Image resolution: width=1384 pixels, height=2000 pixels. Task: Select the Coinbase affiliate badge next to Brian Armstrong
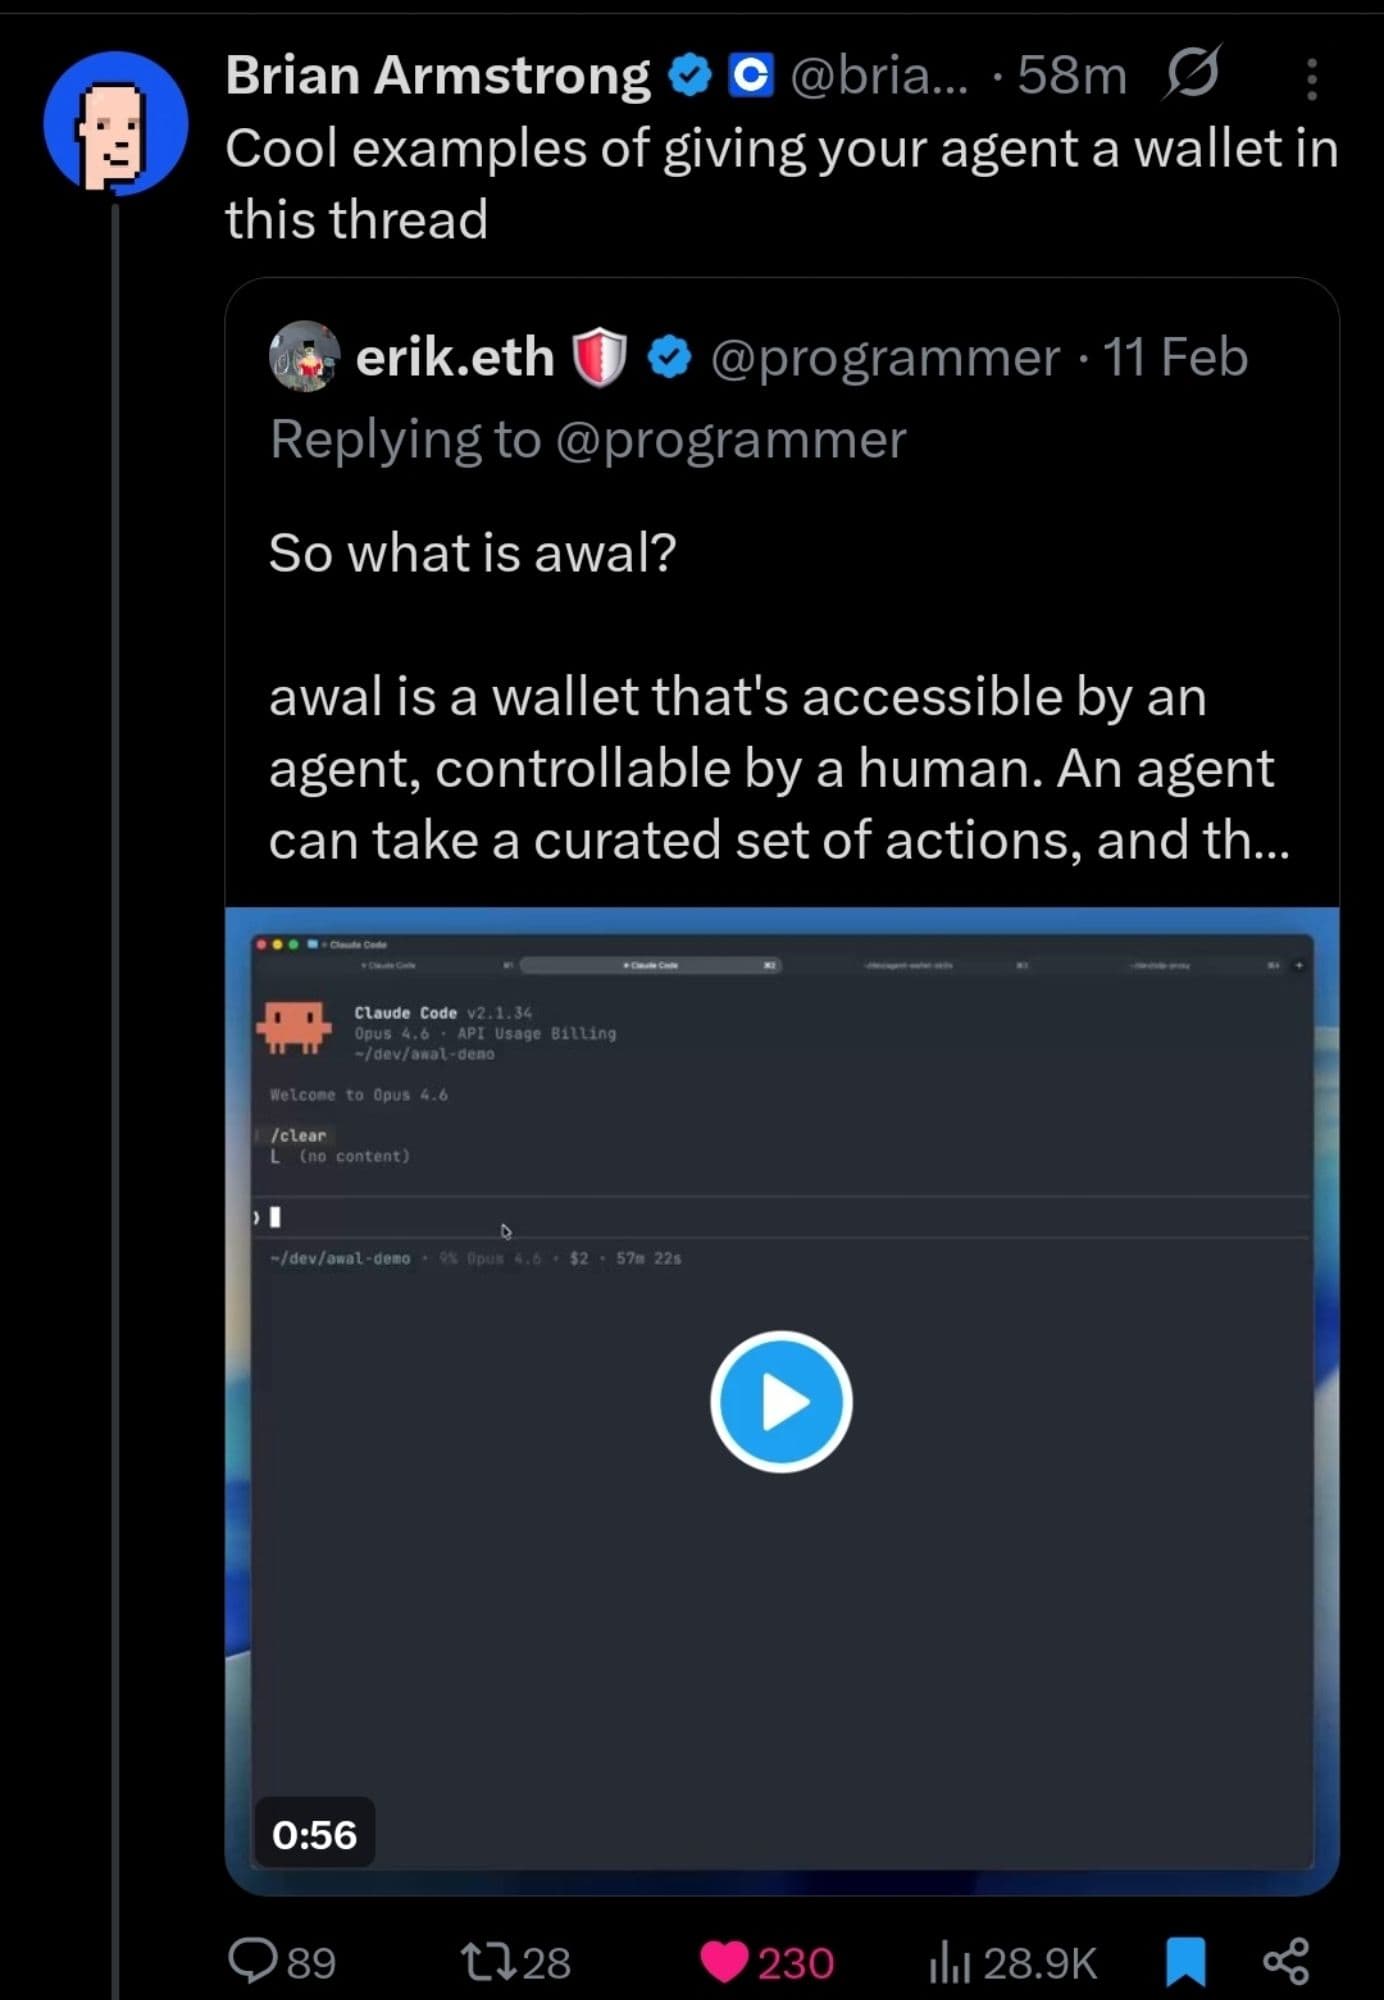click(x=749, y=73)
